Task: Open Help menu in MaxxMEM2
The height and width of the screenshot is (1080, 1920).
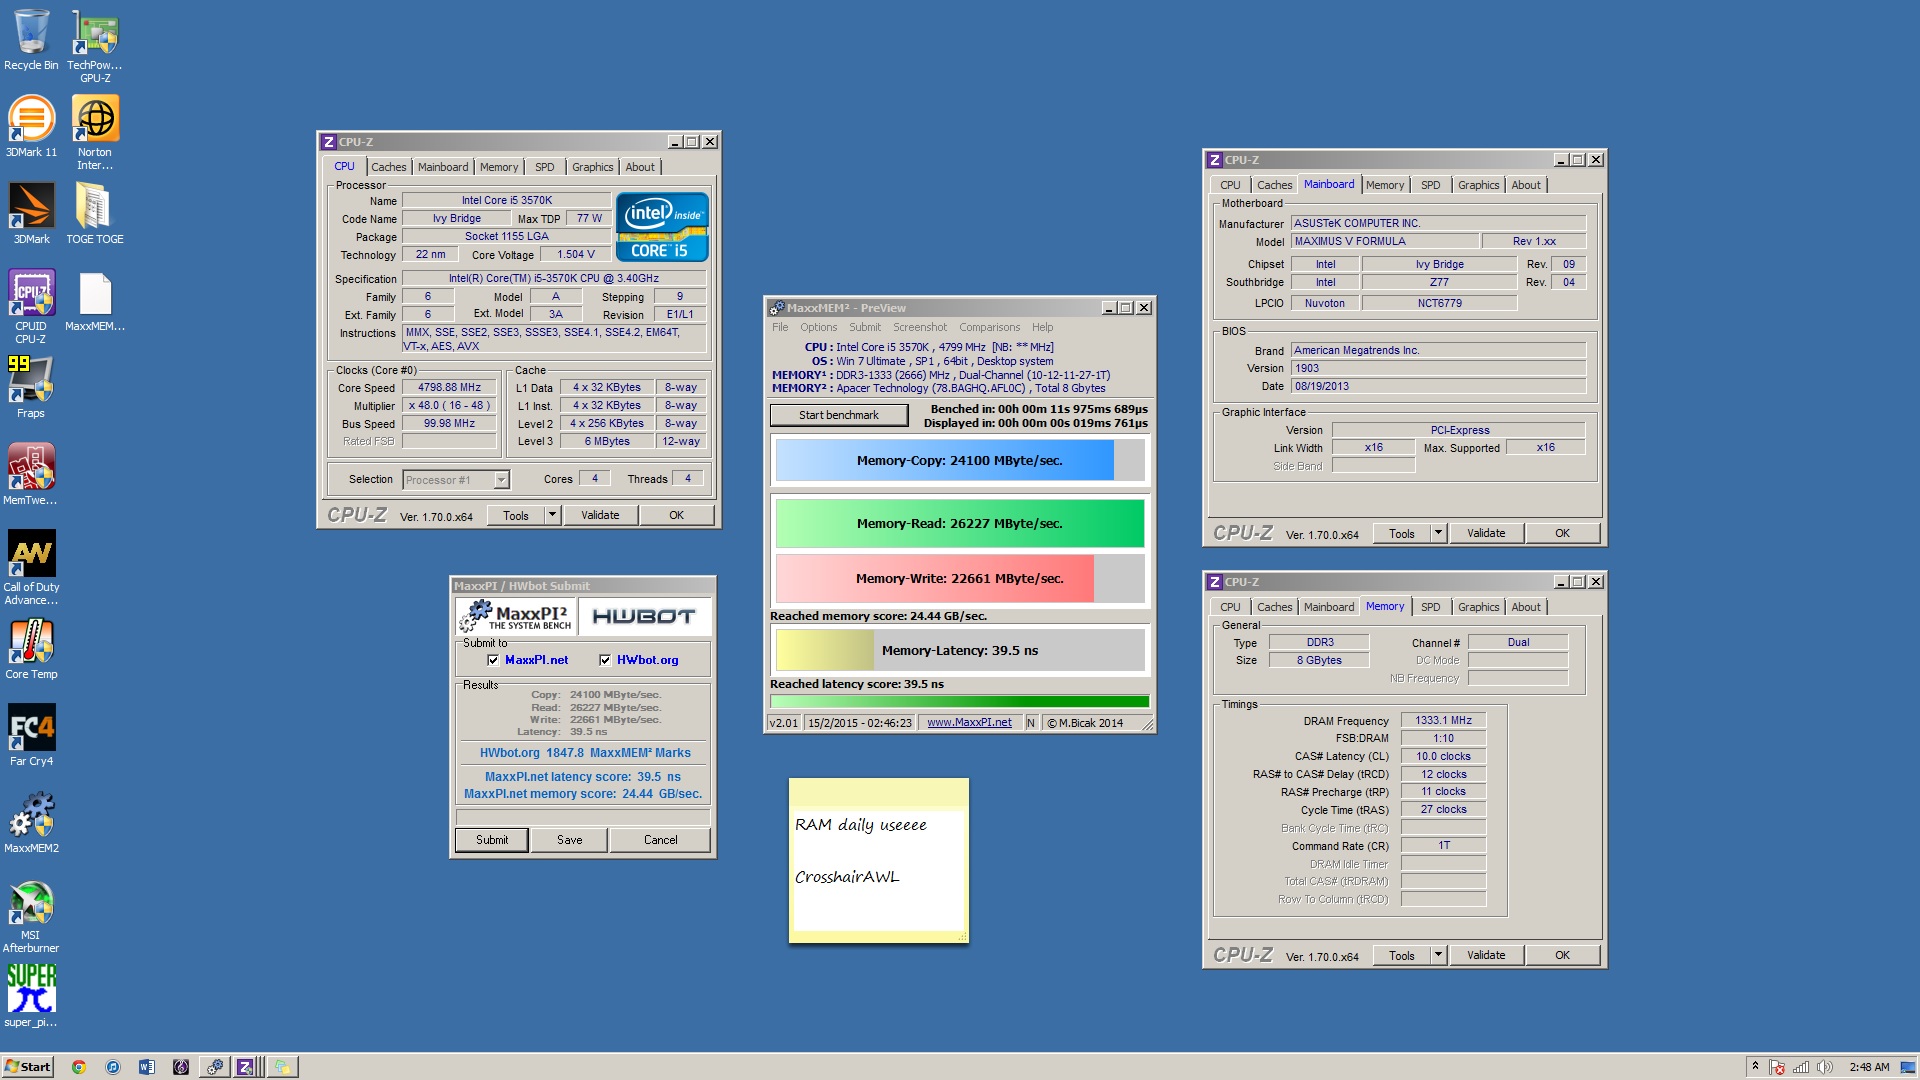Action: pyautogui.click(x=1042, y=327)
